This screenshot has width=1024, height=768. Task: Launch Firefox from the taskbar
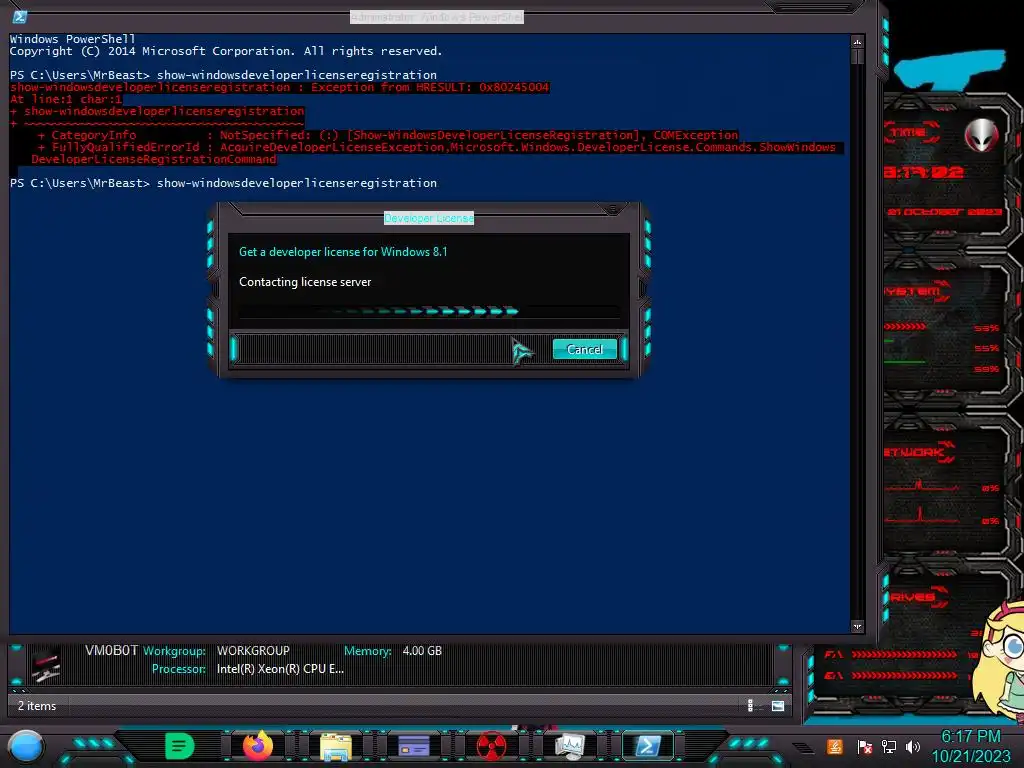click(x=257, y=746)
